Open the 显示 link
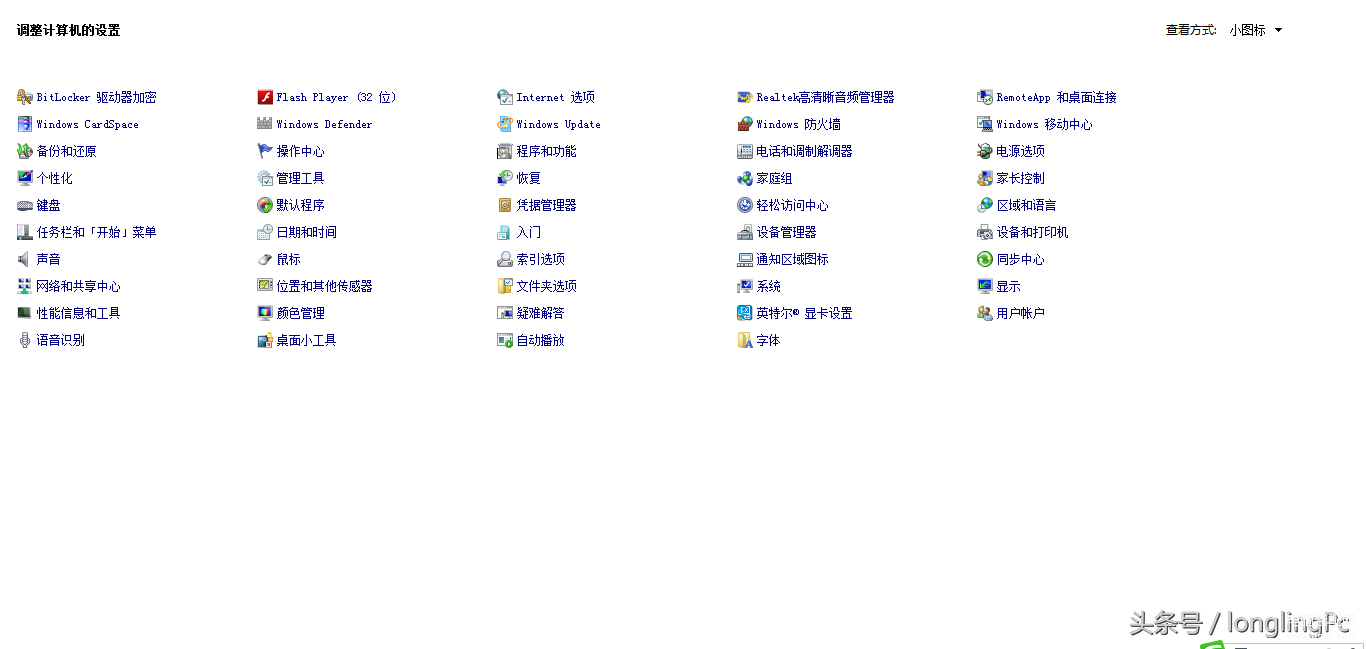 tap(1009, 286)
